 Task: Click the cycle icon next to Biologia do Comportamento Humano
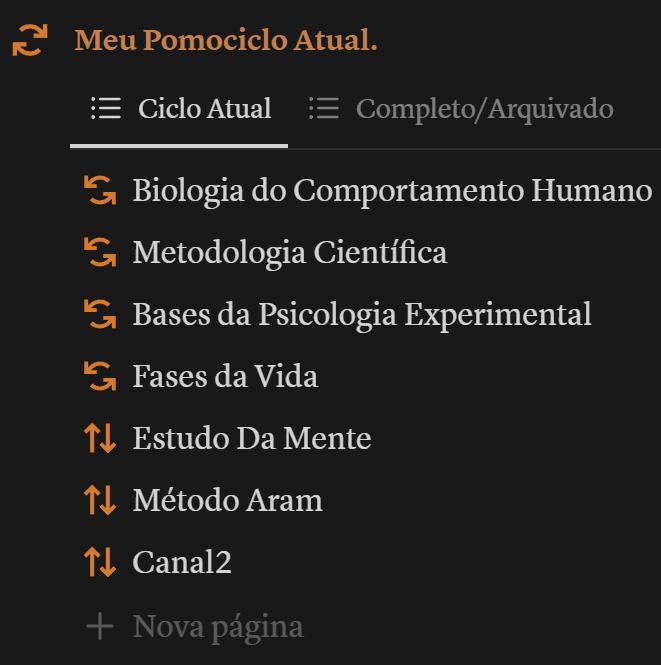pyautogui.click(x=100, y=190)
